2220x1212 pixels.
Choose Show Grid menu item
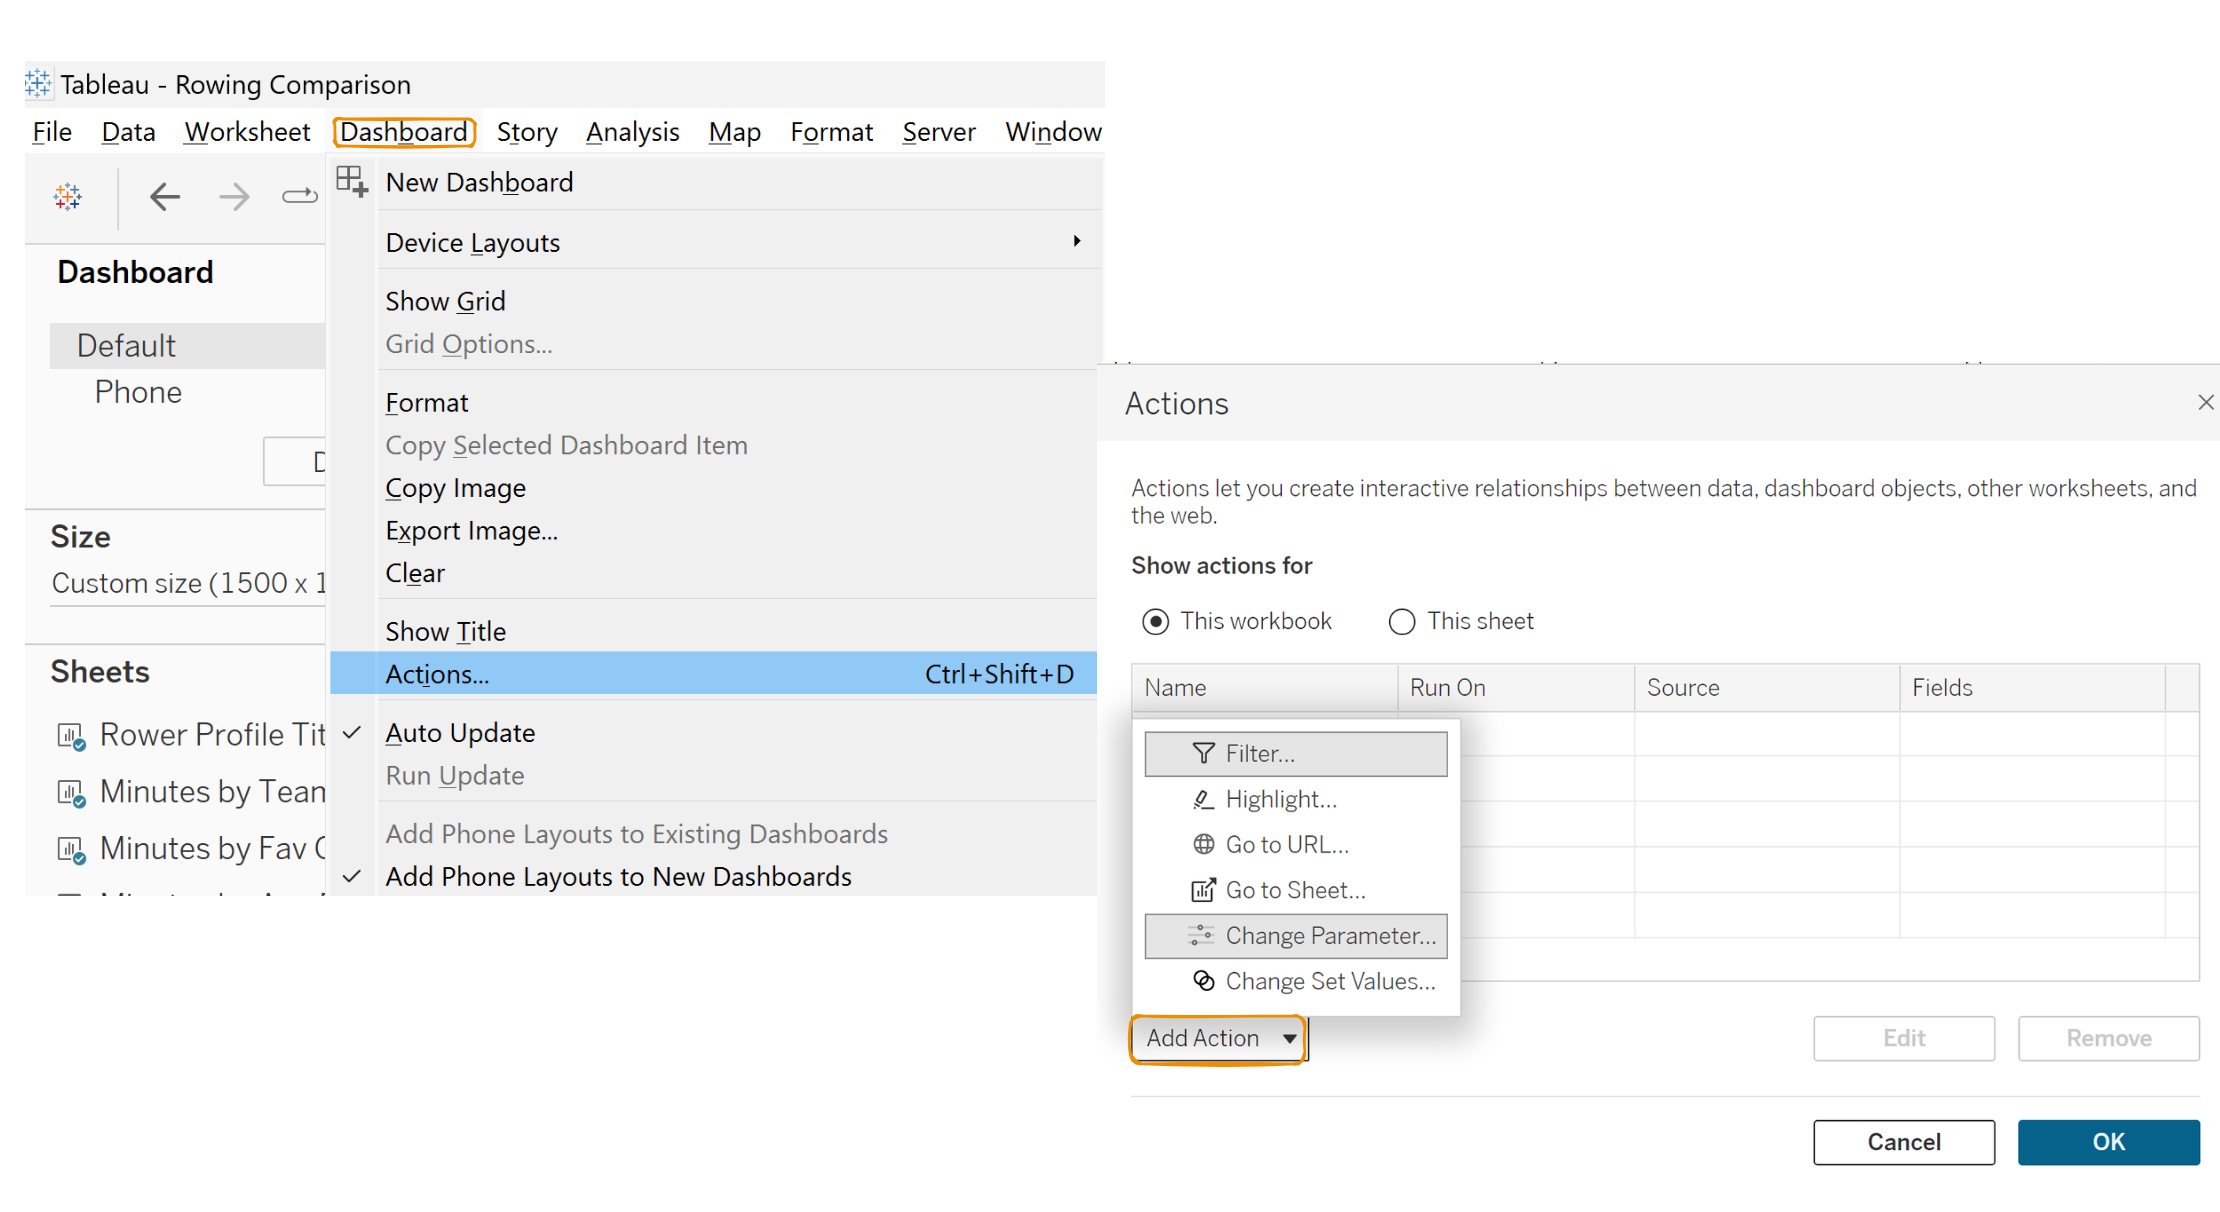713,301
